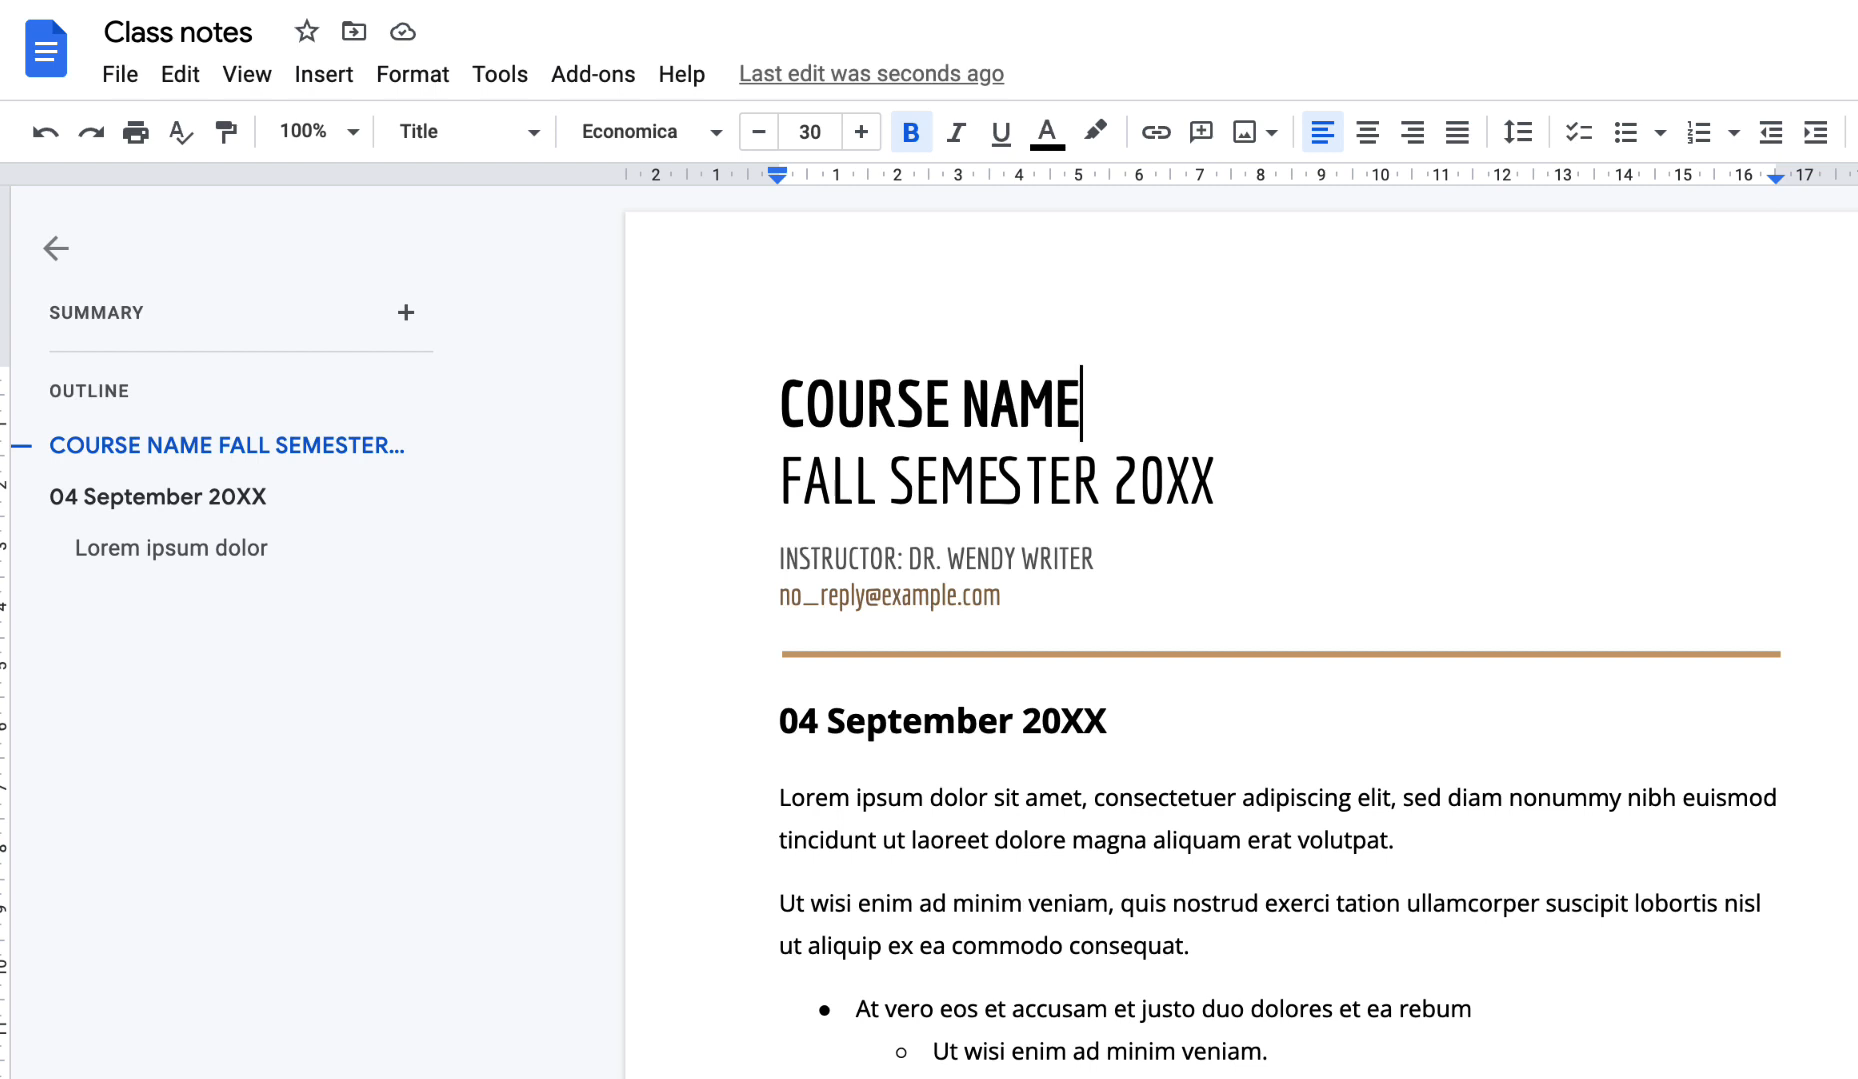The height and width of the screenshot is (1079, 1858).
Task: Open the highlight color picker
Action: [1095, 132]
